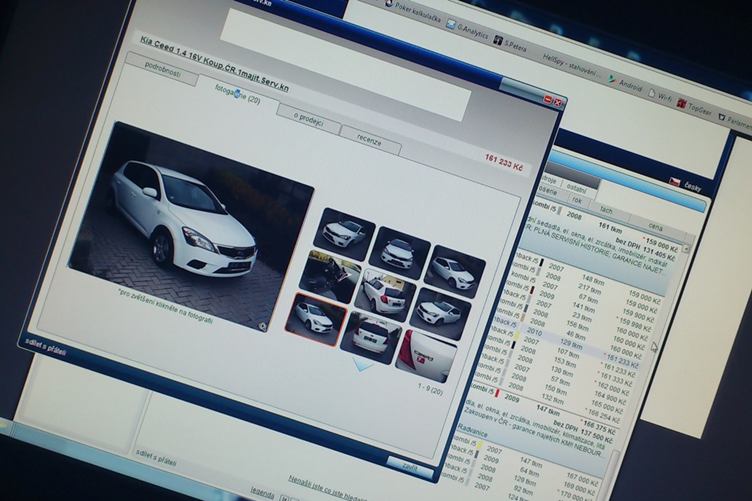Sort the list by tach. column
This screenshot has height=501, width=752.
[x=607, y=210]
